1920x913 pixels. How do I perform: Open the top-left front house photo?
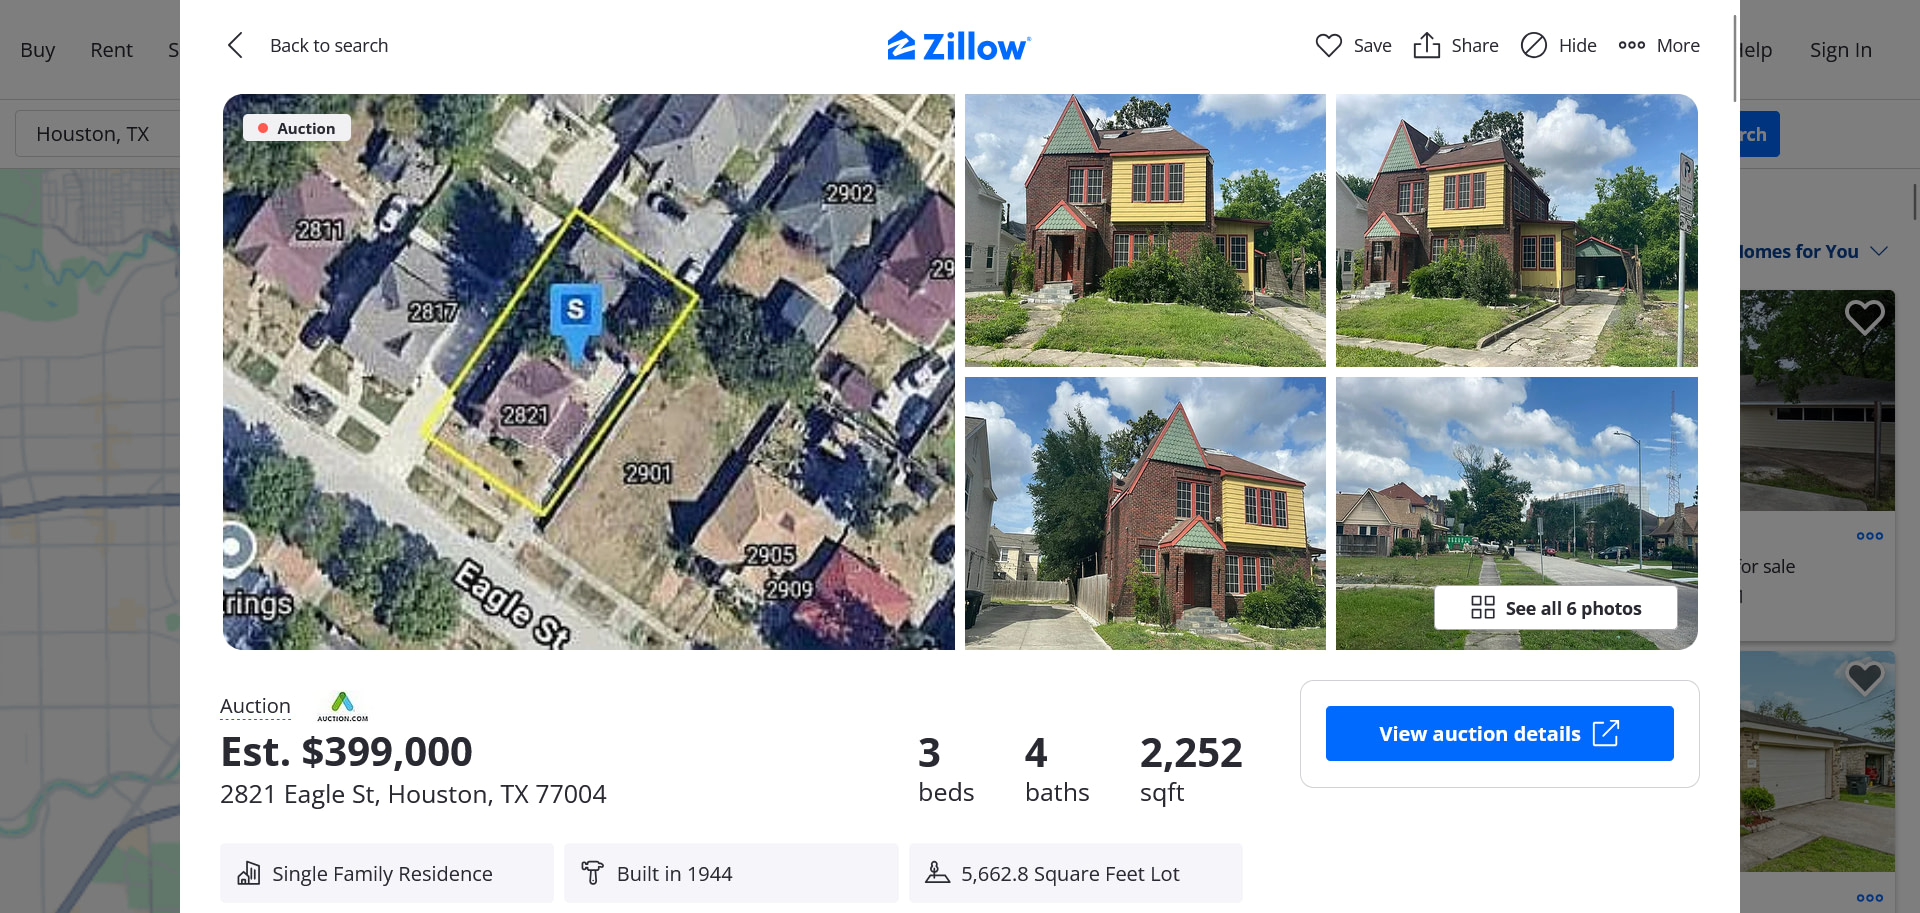(x=1145, y=230)
